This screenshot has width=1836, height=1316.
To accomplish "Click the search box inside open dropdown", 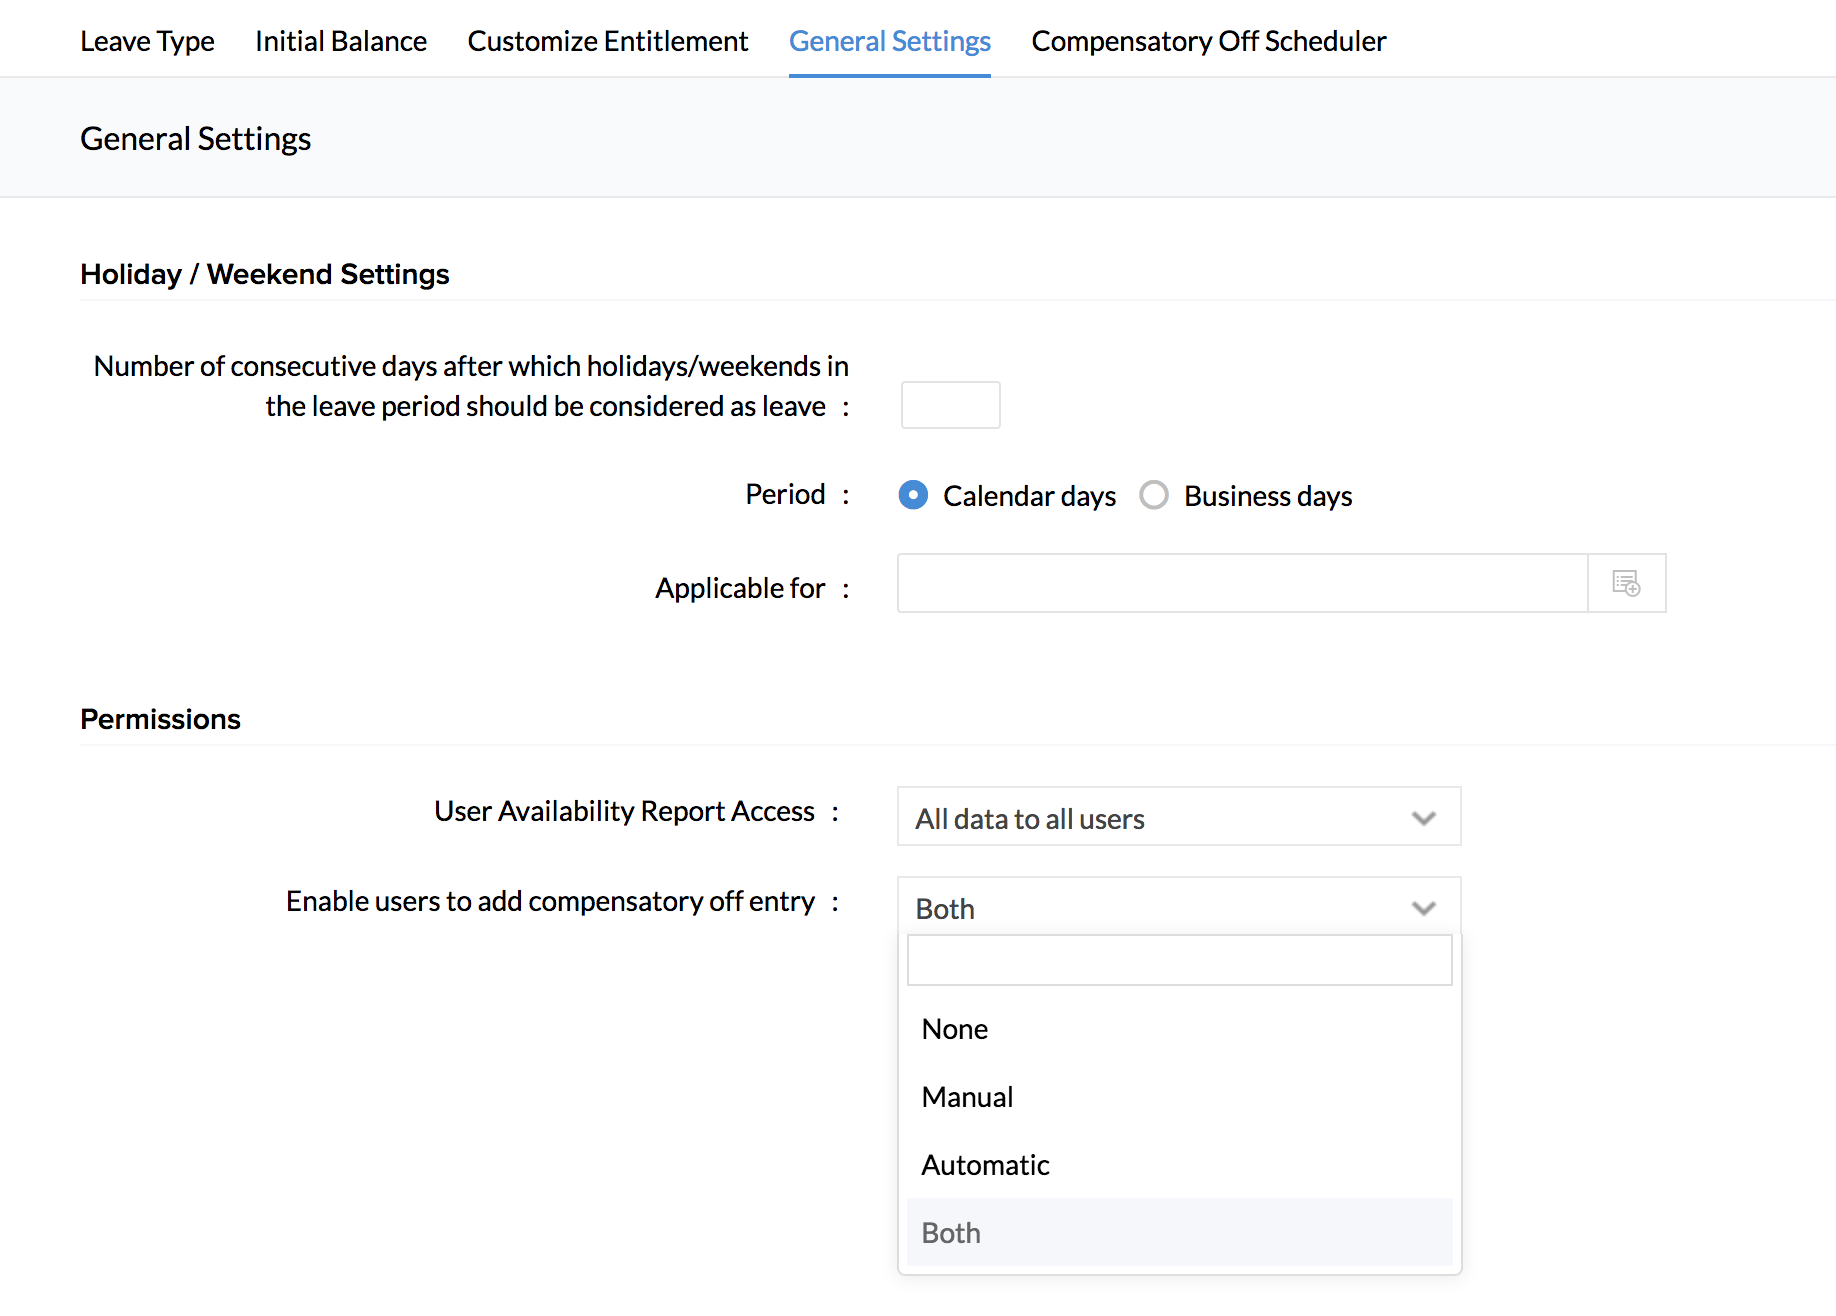I will (1178, 960).
